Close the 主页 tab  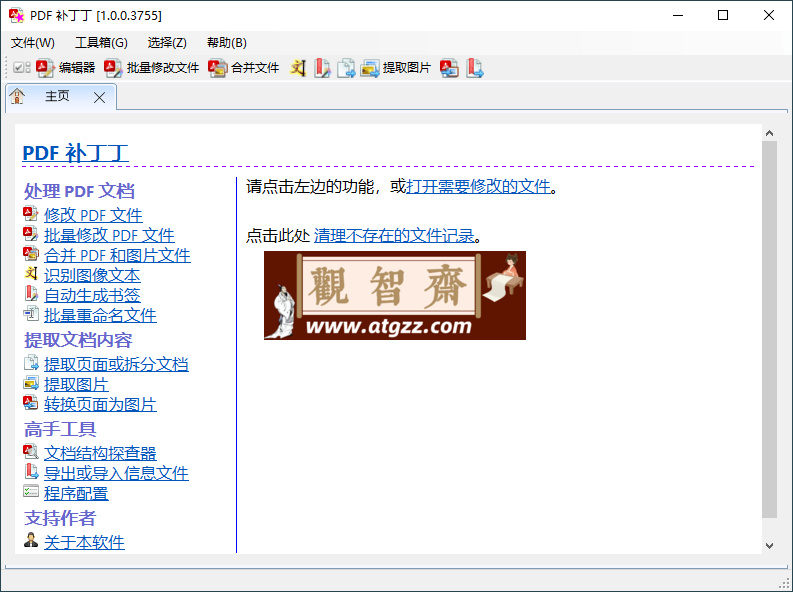[100, 98]
